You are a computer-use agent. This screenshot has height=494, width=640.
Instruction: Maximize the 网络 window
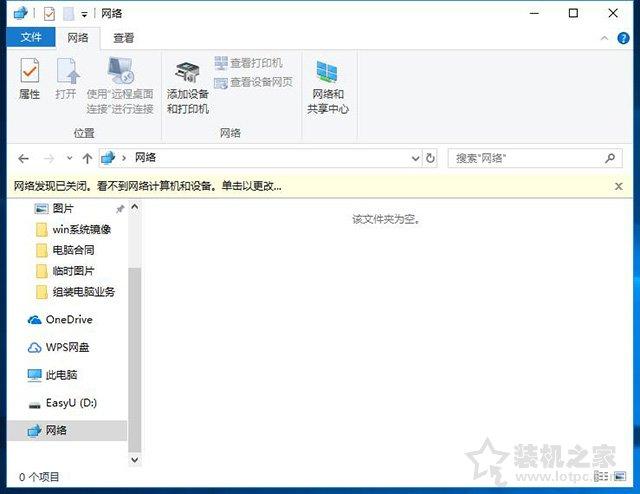coord(573,13)
